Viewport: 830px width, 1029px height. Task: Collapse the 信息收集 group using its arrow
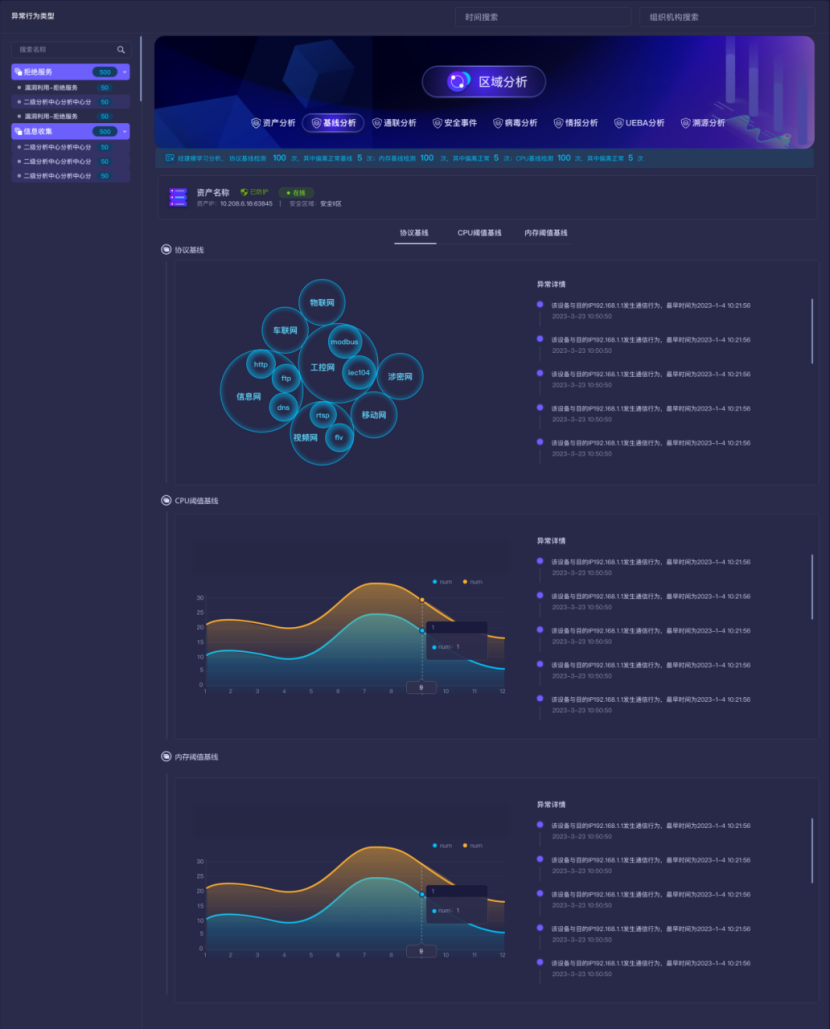pyautogui.click(x=125, y=131)
